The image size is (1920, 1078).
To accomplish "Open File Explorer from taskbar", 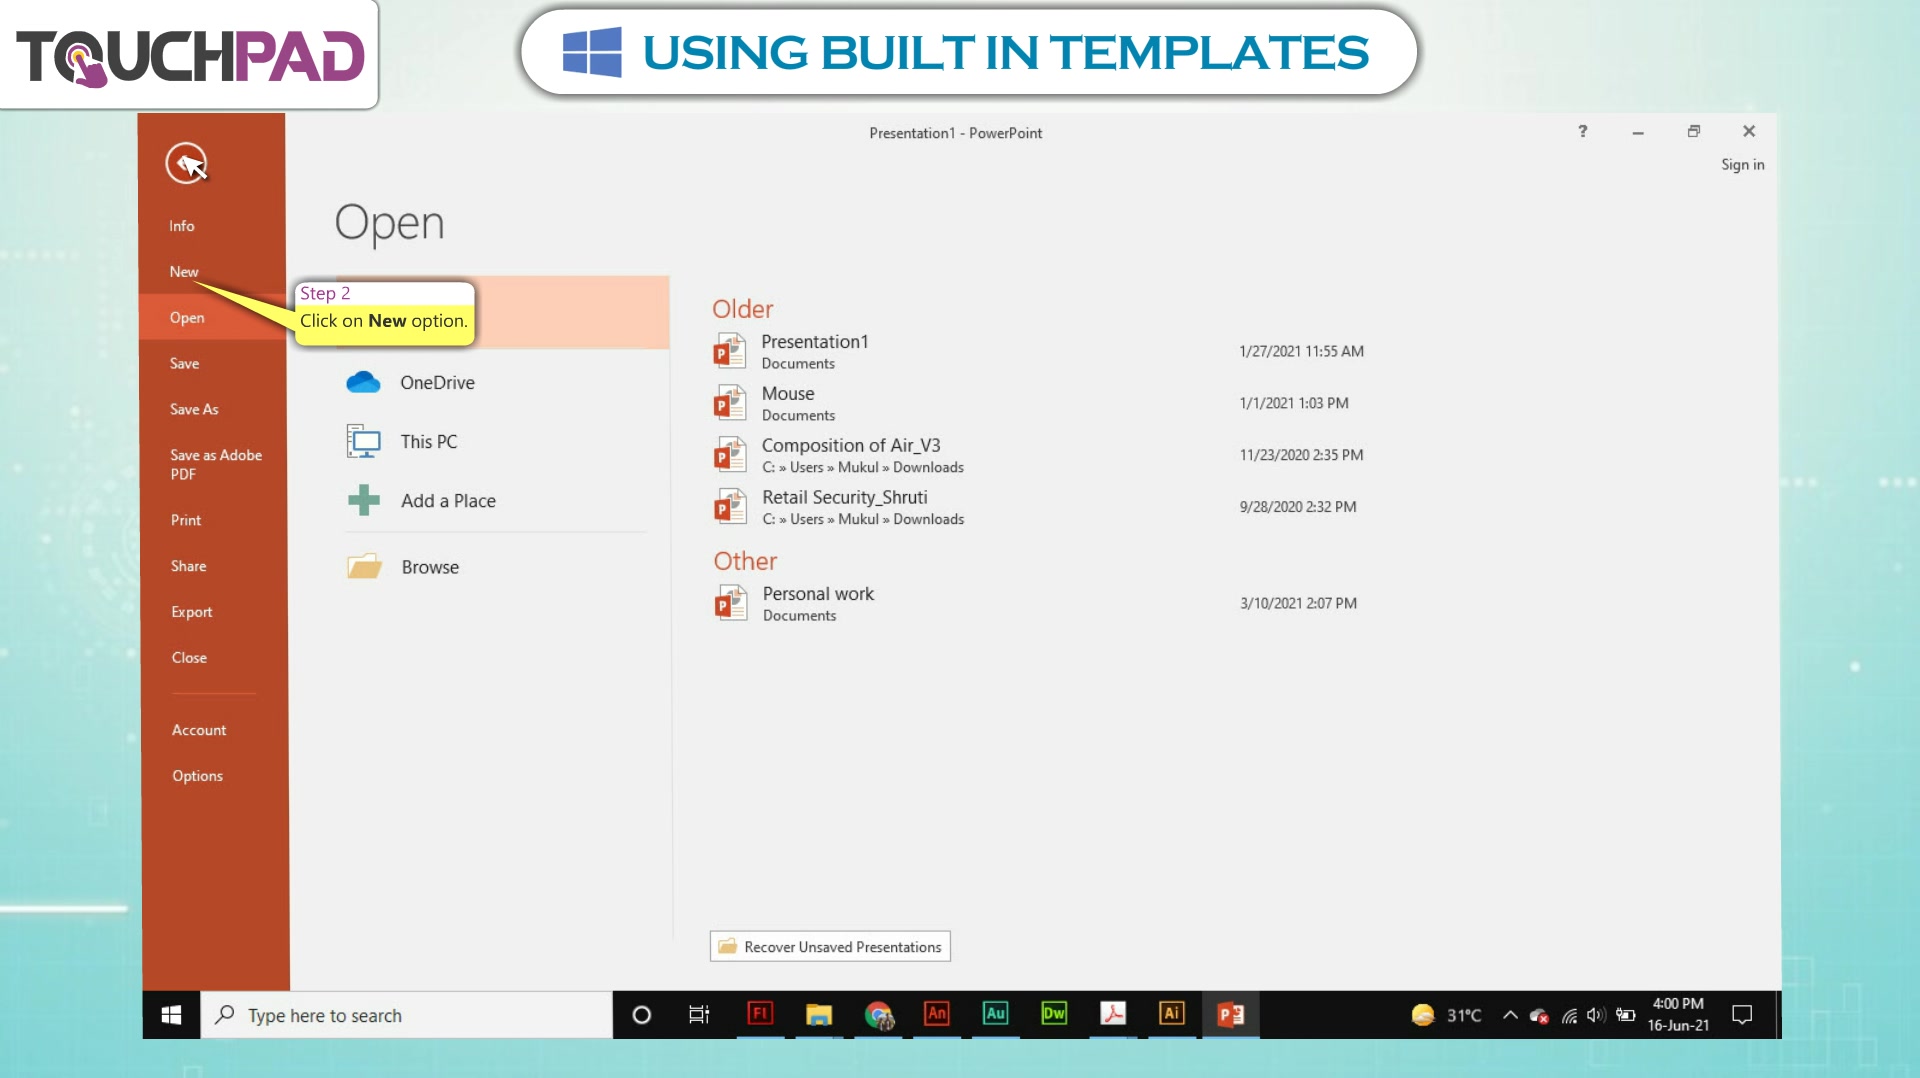I will (x=819, y=1015).
